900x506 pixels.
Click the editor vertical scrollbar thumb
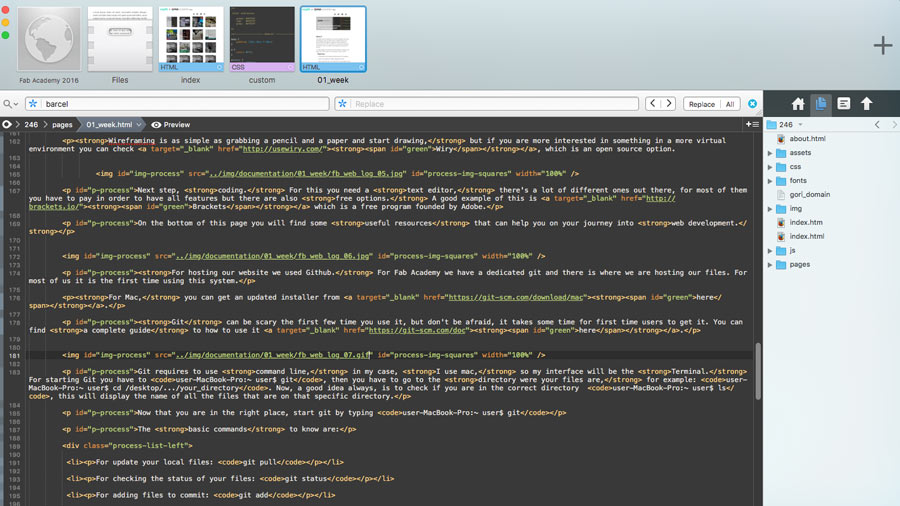click(x=758, y=371)
